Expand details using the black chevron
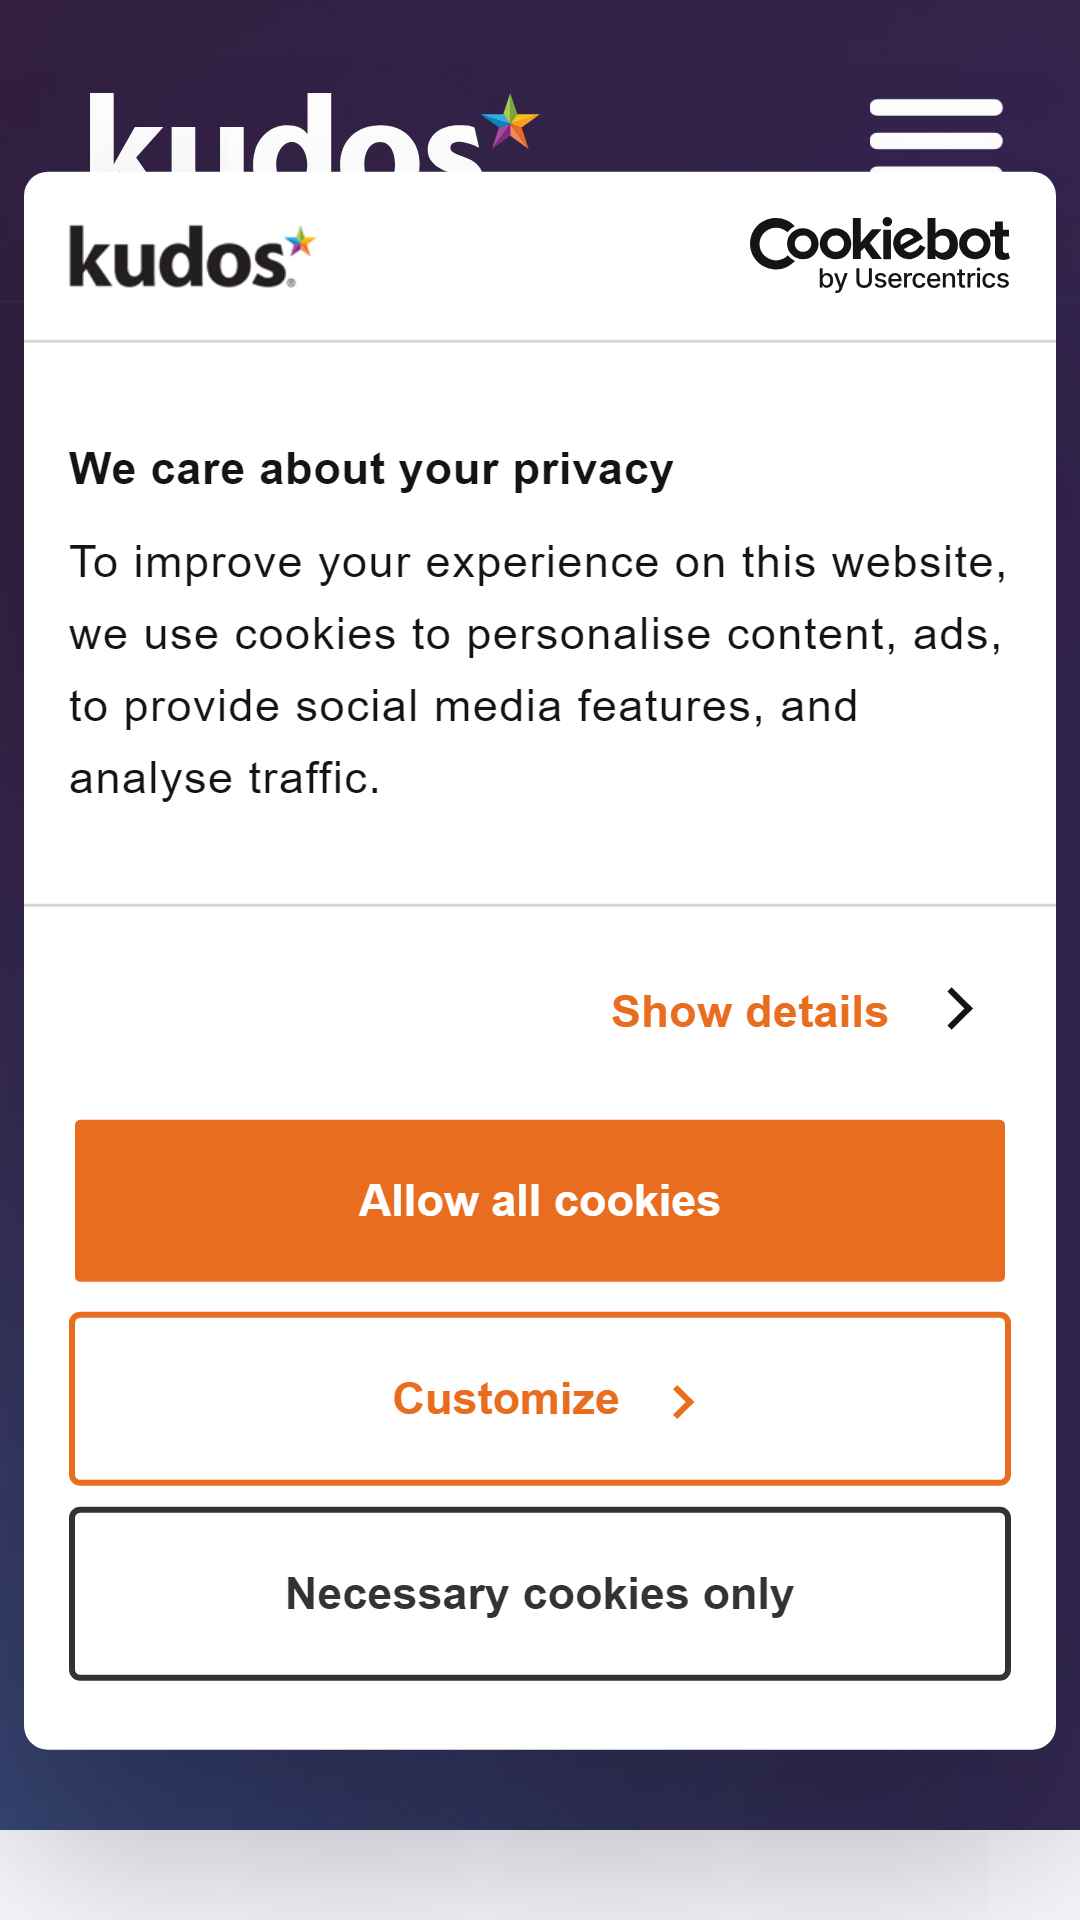 point(960,1009)
